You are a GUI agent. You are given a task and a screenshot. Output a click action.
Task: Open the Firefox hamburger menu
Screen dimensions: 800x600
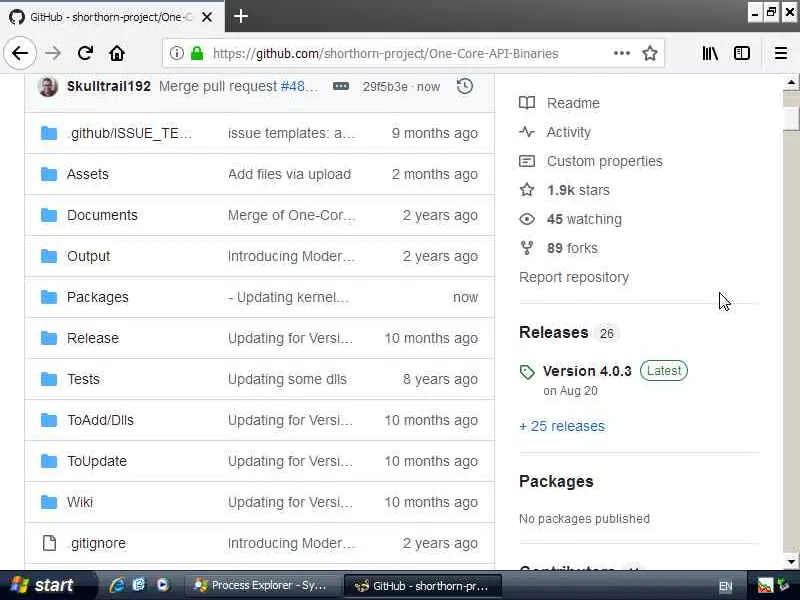click(781, 53)
